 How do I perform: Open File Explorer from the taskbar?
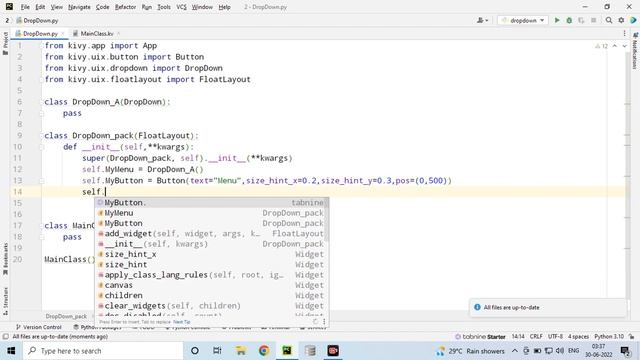pyautogui.click(x=241, y=351)
